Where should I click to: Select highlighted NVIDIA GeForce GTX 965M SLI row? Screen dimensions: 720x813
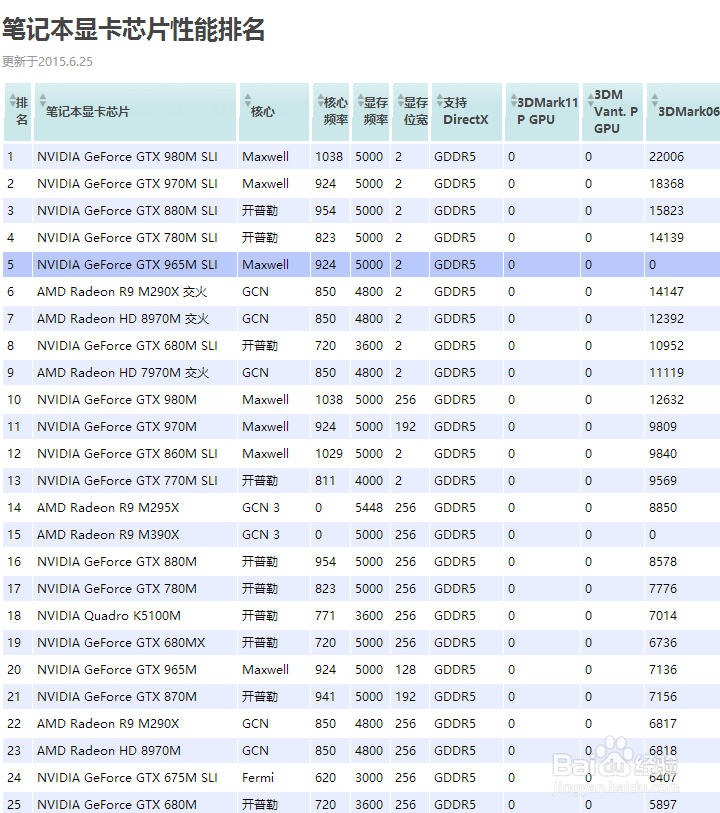(361, 264)
